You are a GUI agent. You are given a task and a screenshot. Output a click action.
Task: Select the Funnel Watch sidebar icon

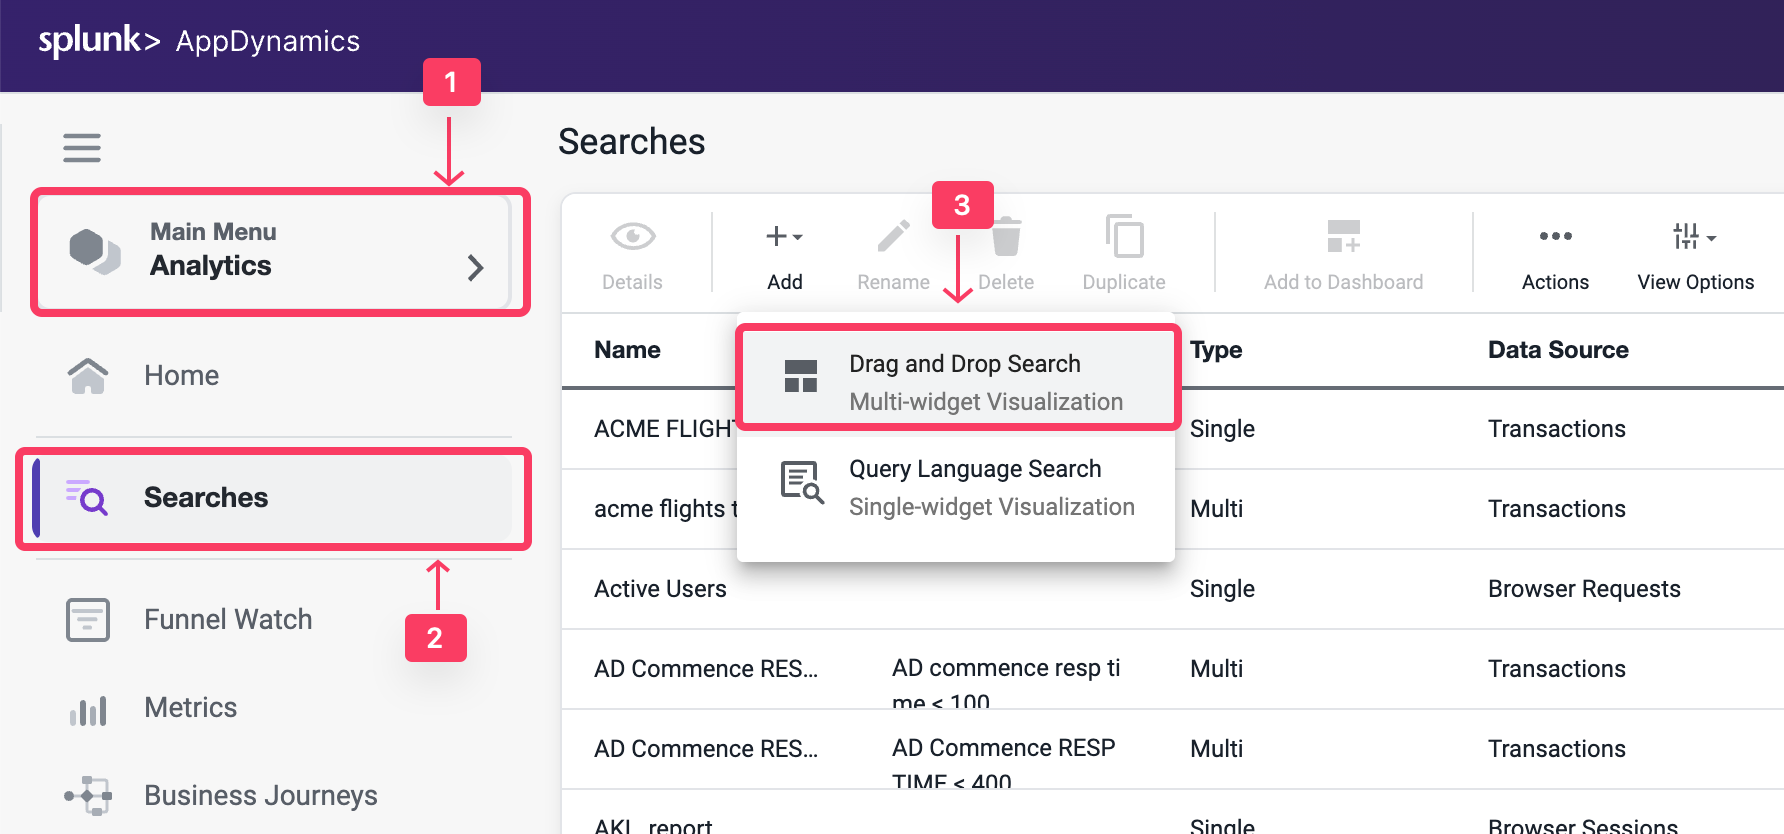[x=87, y=619]
